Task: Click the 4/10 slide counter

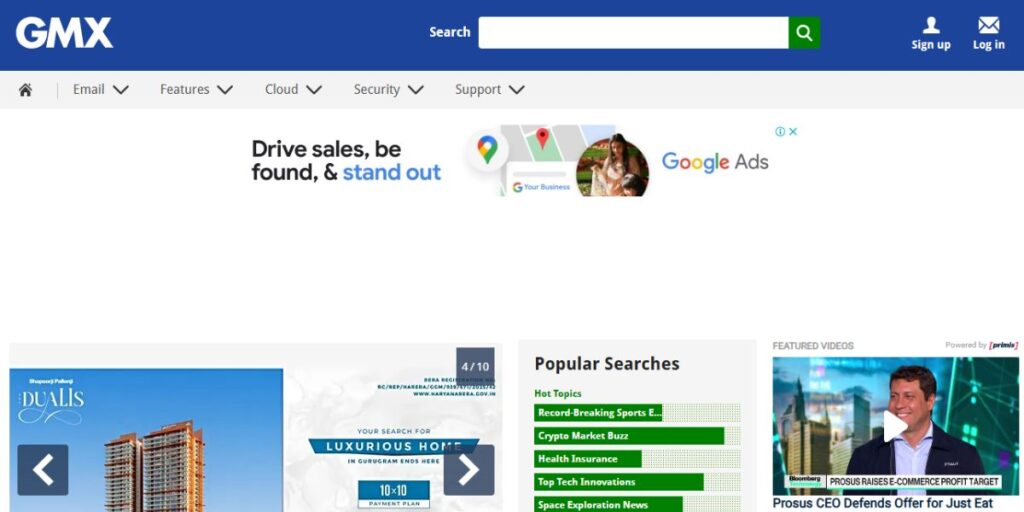Action: (475, 366)
